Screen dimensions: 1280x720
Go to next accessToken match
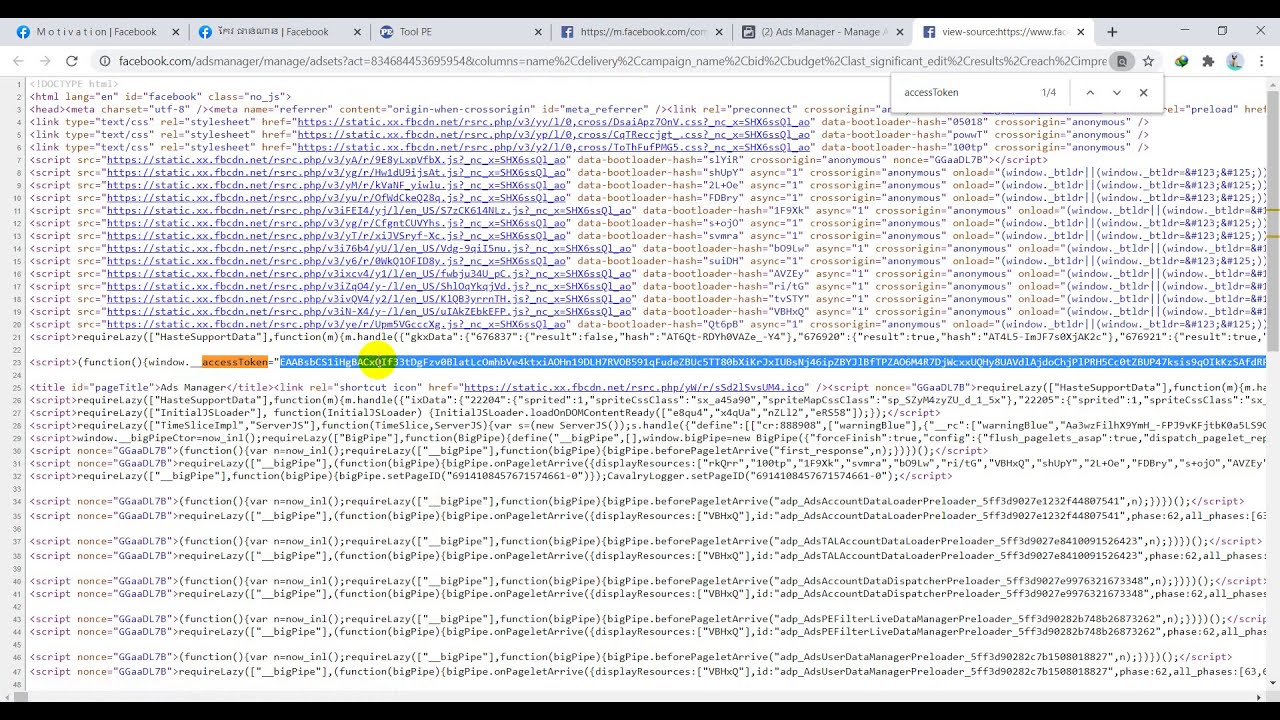tap(1117, 92)
